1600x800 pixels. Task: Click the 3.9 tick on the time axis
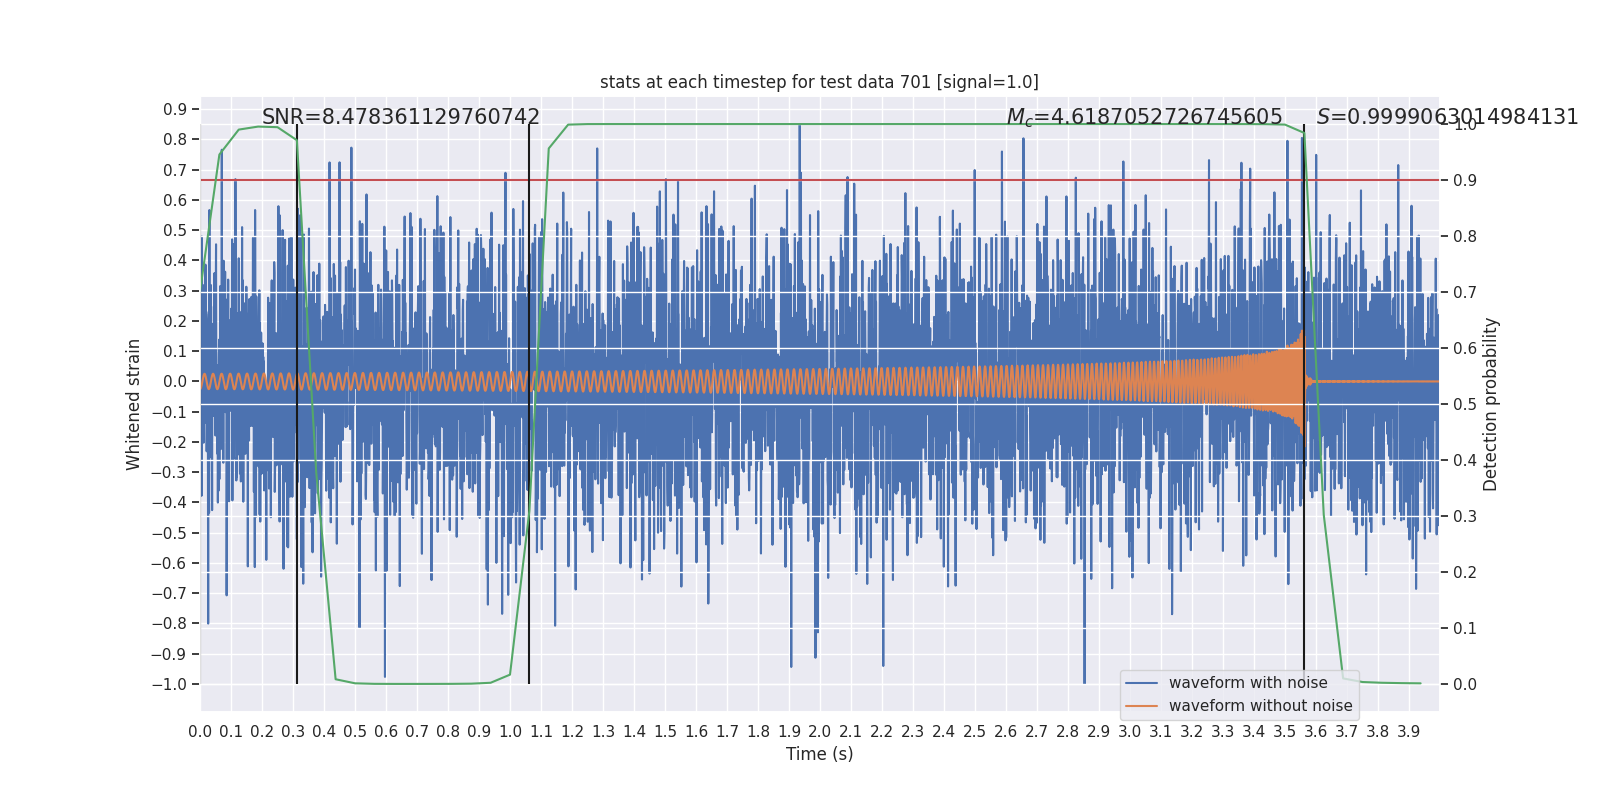coord(1409,732)
